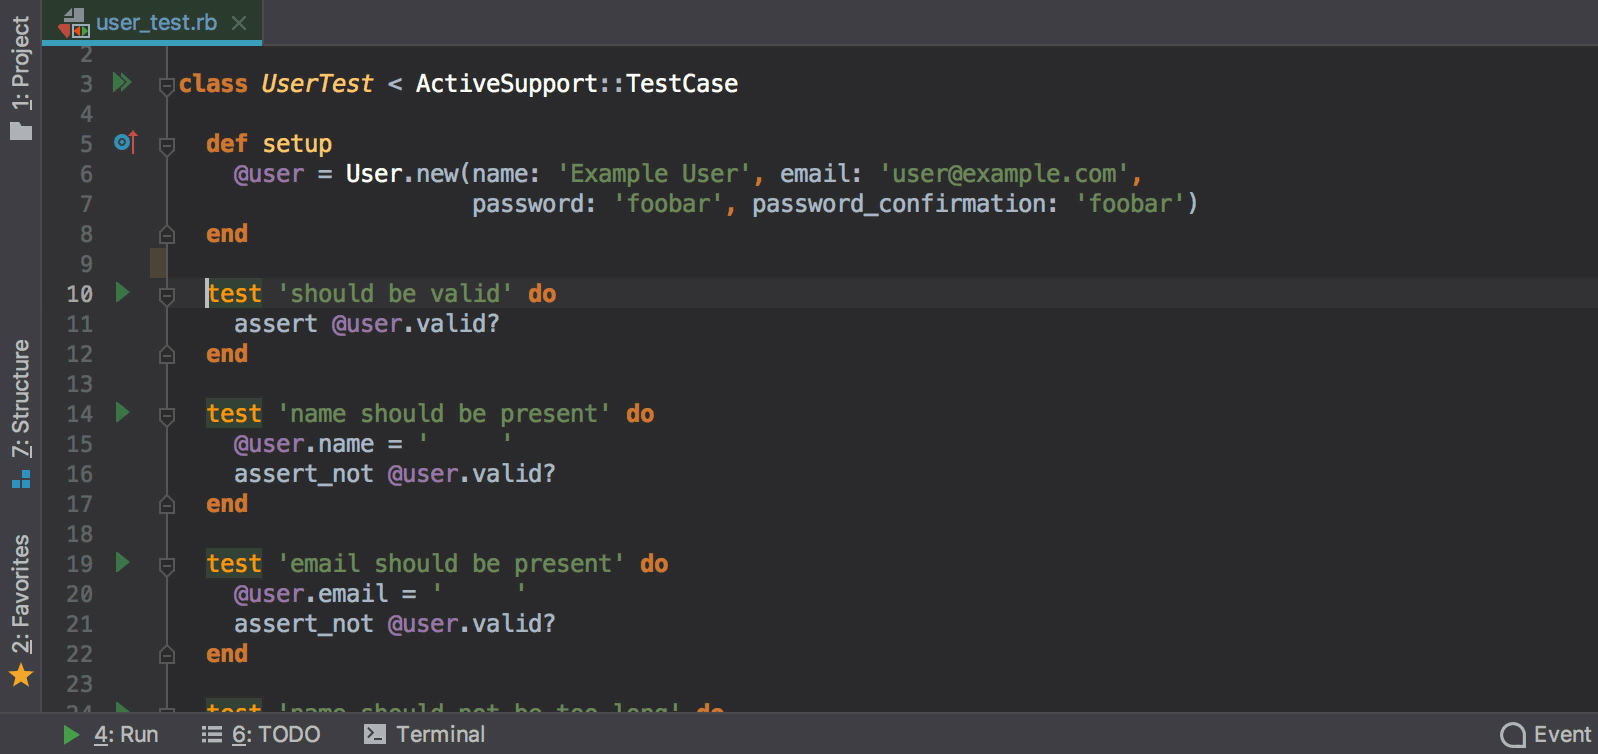The width and height of the screenshot is (1598, 754).
Task: Run the 'email should be present' test
Action: pos(122,562)
